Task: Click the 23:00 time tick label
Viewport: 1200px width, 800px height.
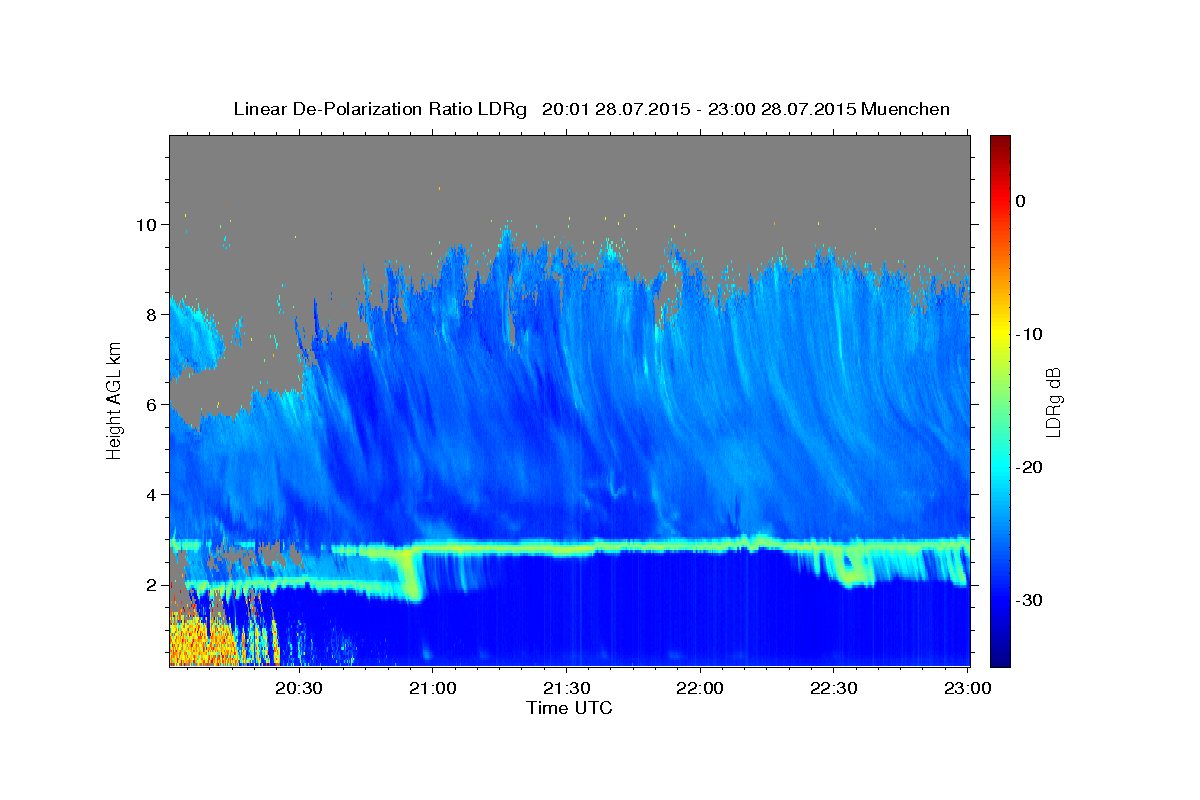Action: 967,688
